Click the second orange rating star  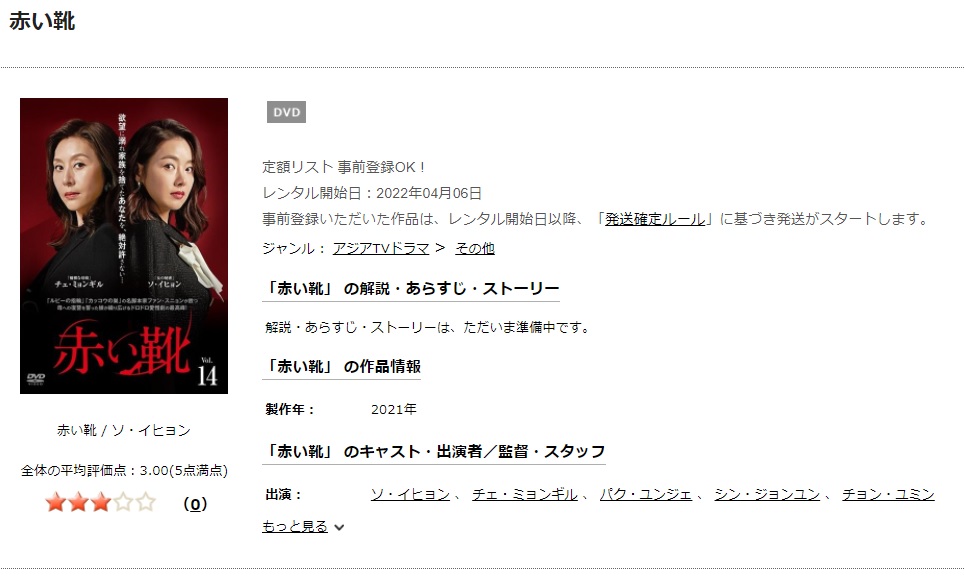78,503
